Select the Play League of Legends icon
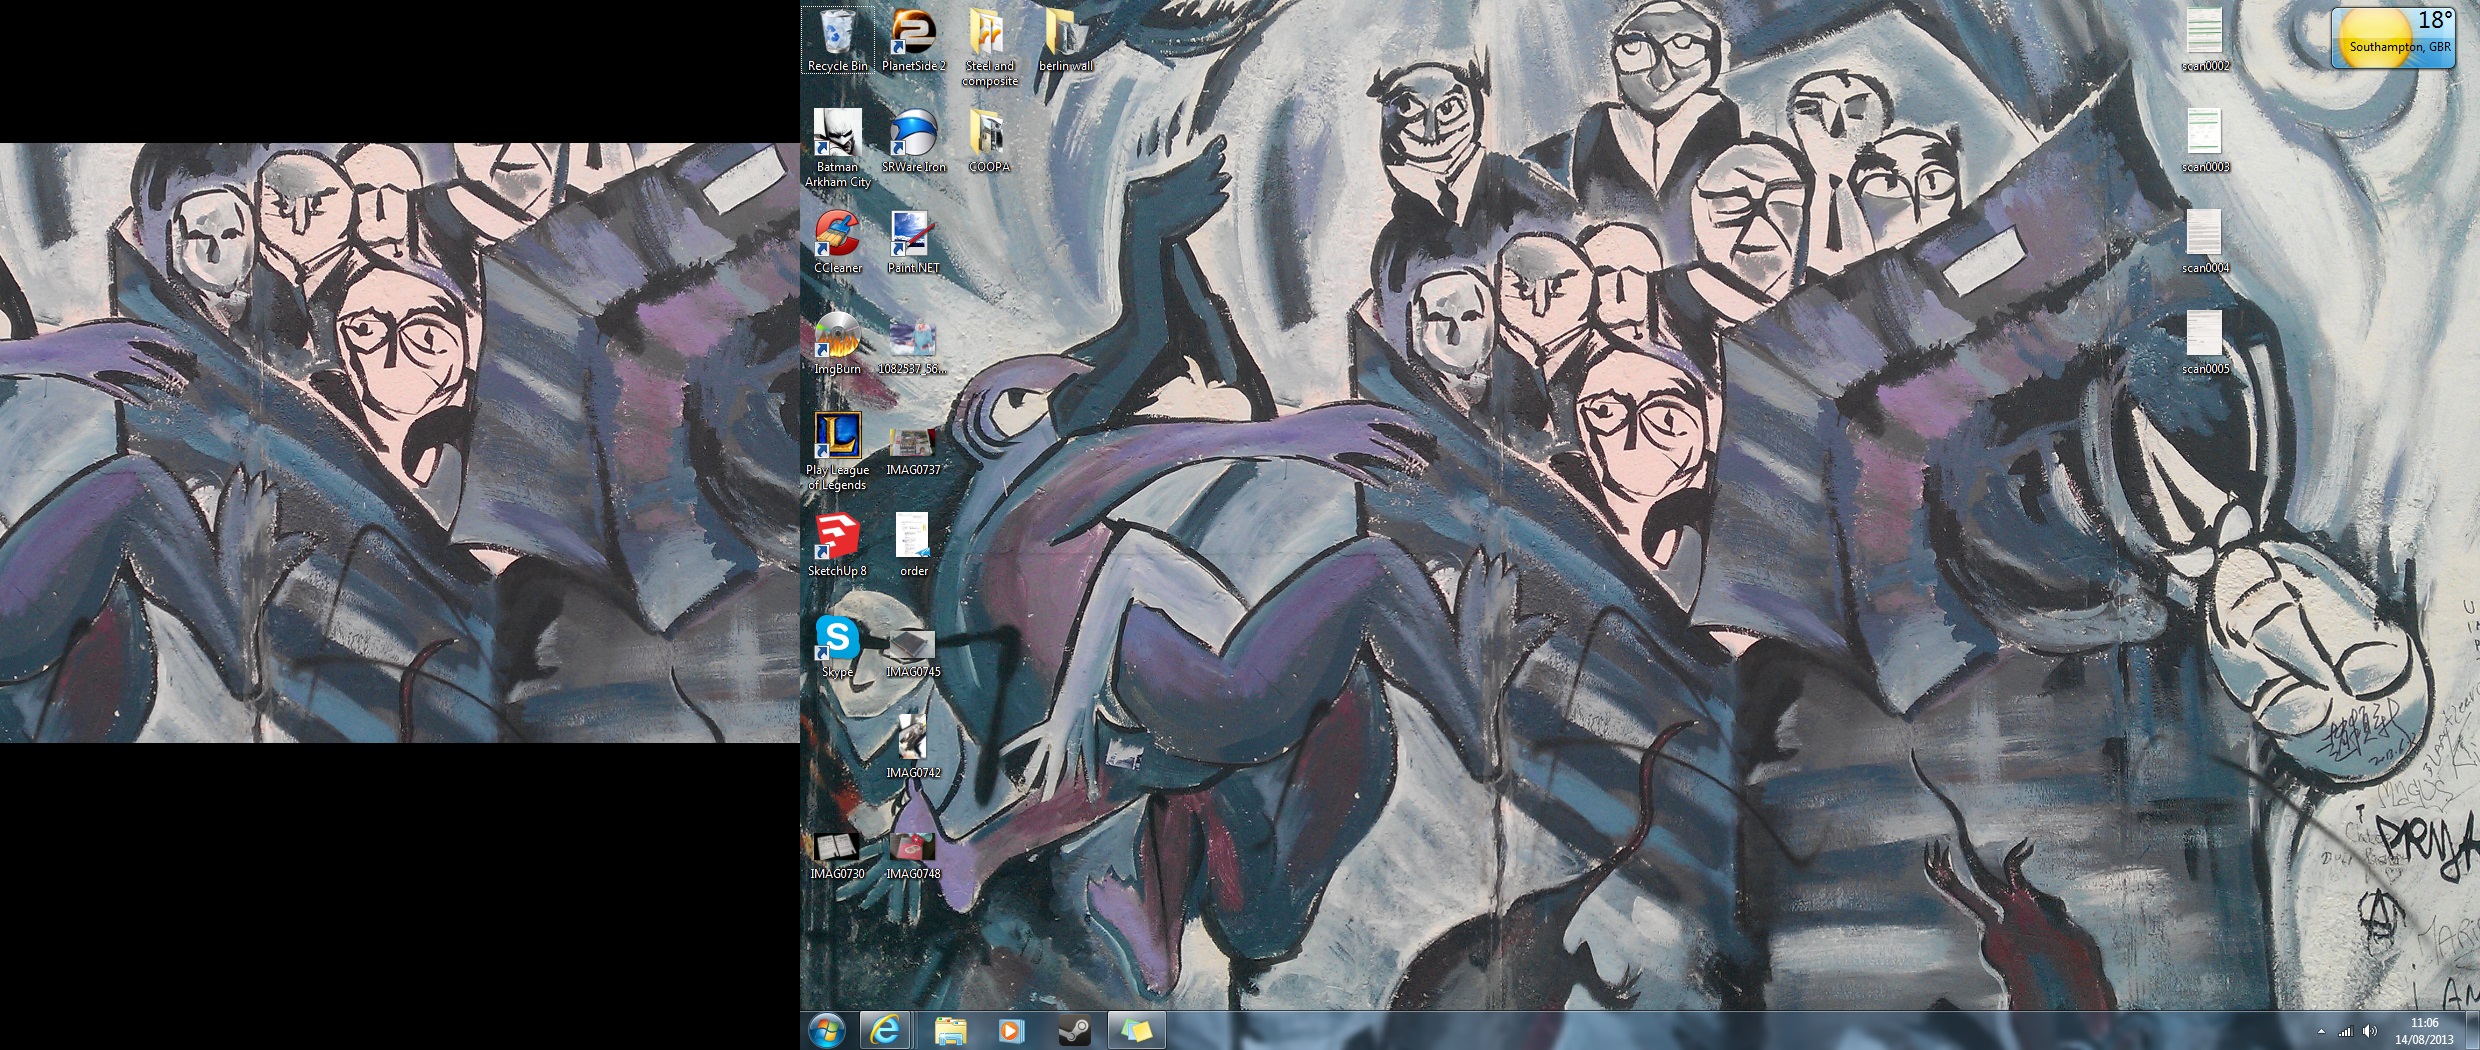This screenshot has width=2480, height=1050. [x=837, y=441]
